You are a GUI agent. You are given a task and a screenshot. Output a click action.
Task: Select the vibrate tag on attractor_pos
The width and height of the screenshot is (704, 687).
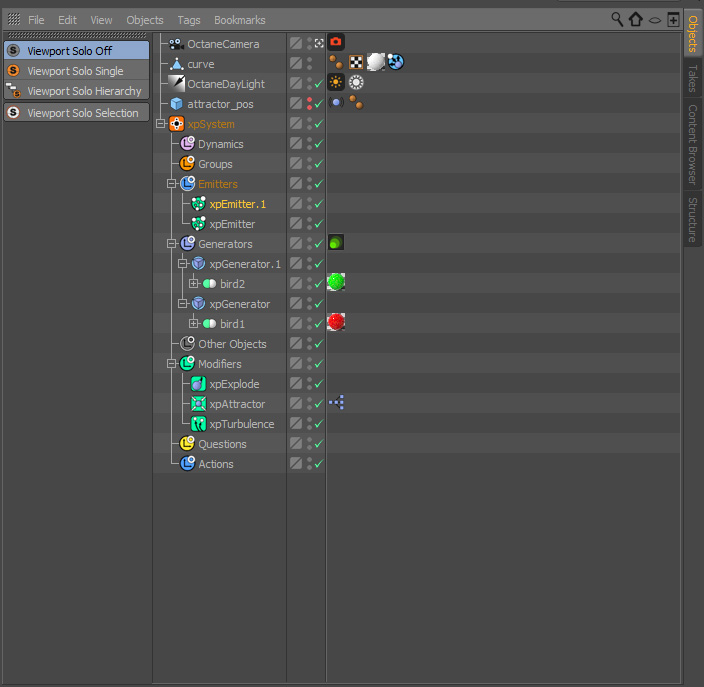pos(336,102)
